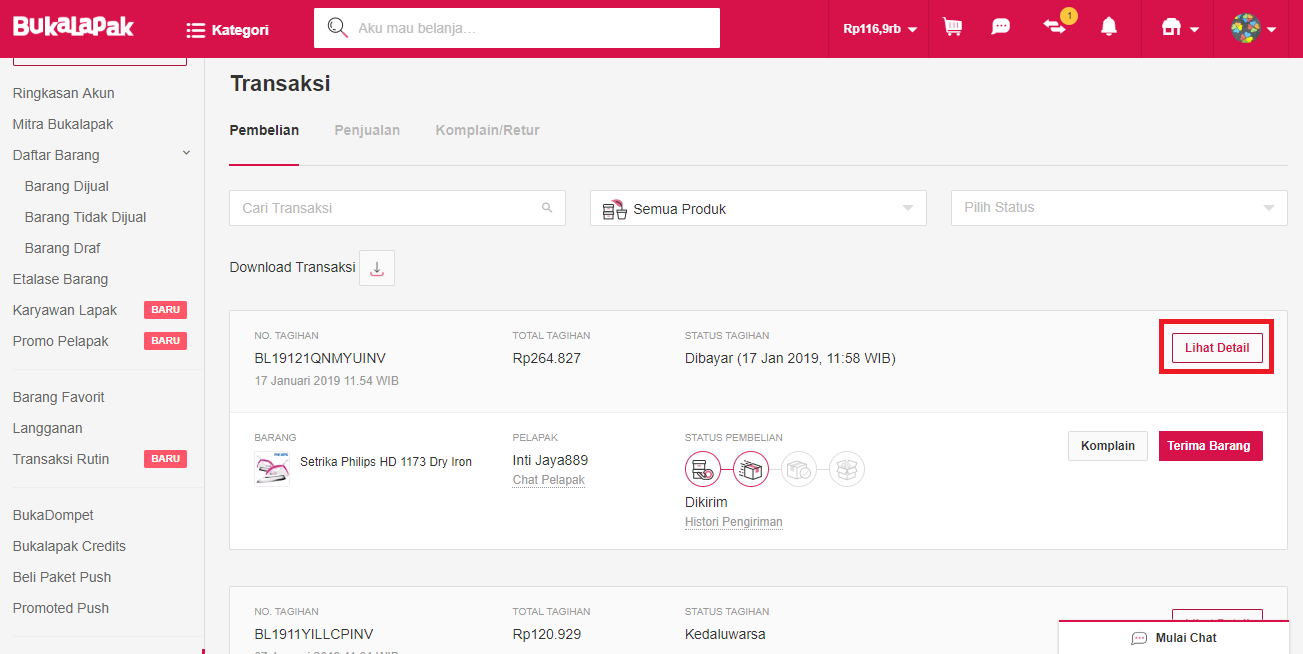
Task: Open Bukalapak Credits in sidebar
Action: 69,546
